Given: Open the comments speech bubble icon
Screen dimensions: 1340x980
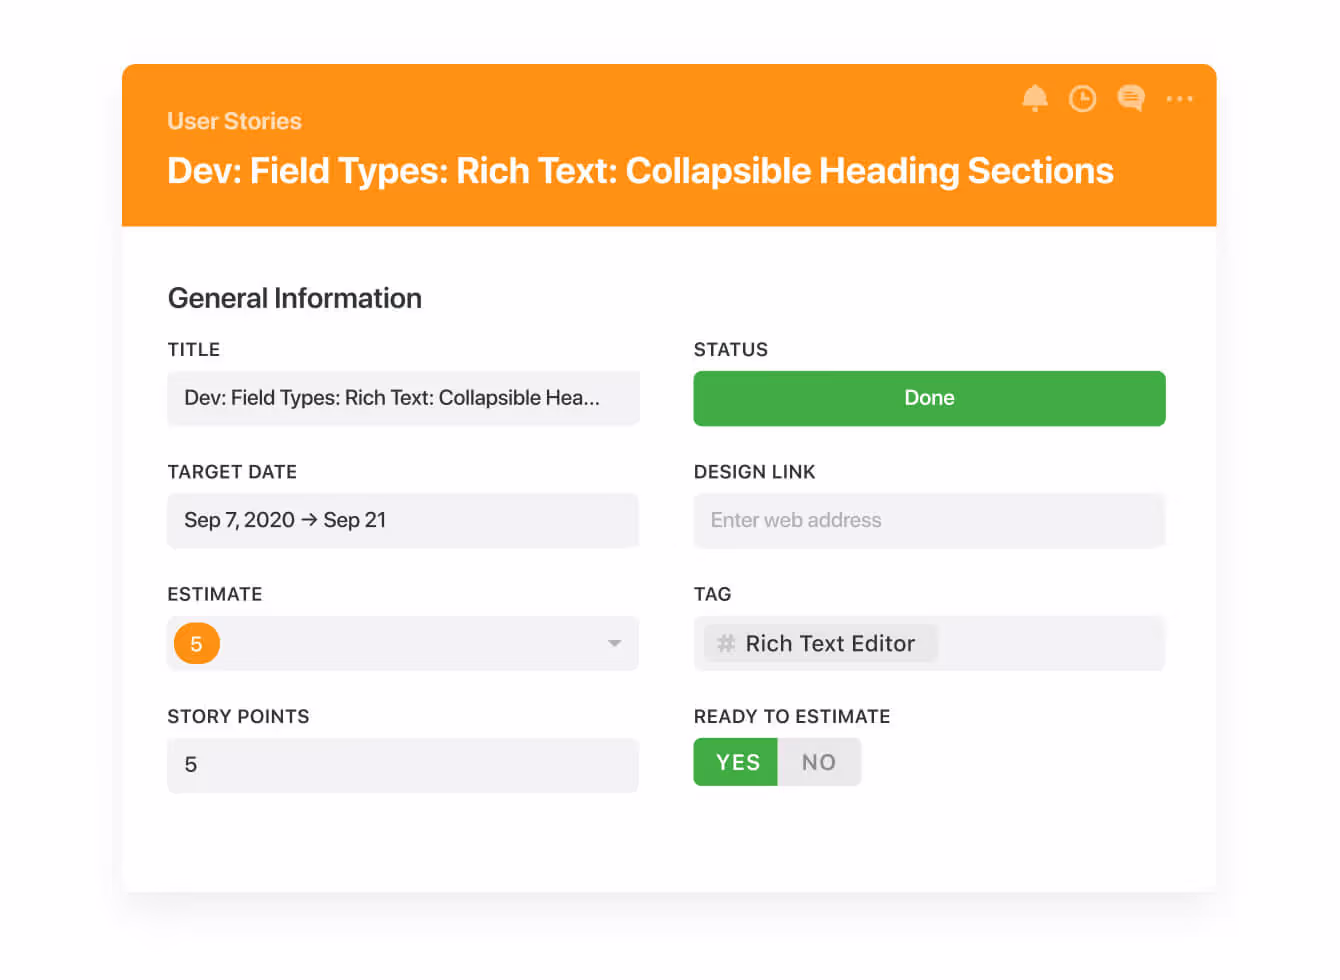Looking at the screenshot, I should click(x=1131, y=98).
